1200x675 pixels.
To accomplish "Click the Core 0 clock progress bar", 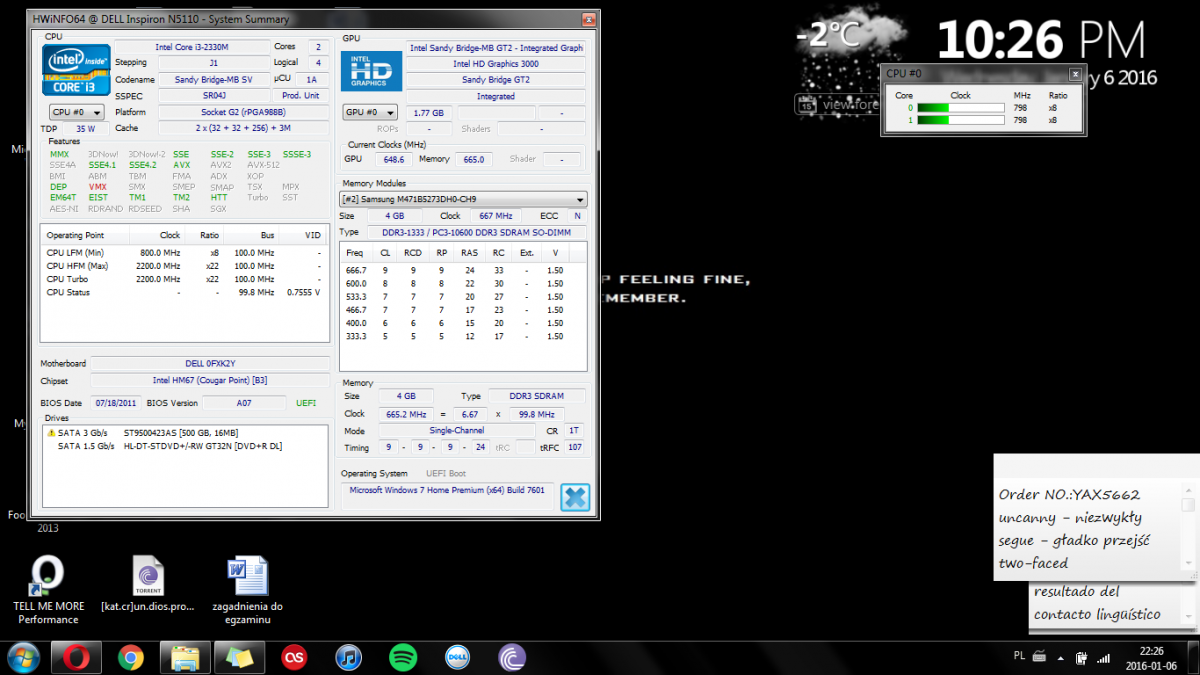I will click(x=961, y=107).
